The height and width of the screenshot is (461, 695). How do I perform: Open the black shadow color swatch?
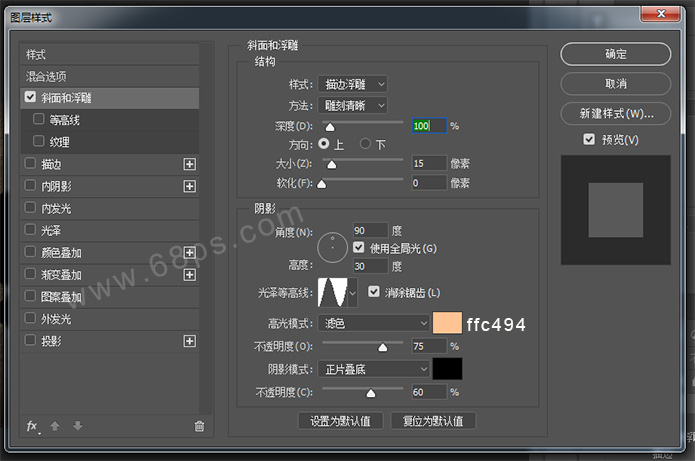447,369
